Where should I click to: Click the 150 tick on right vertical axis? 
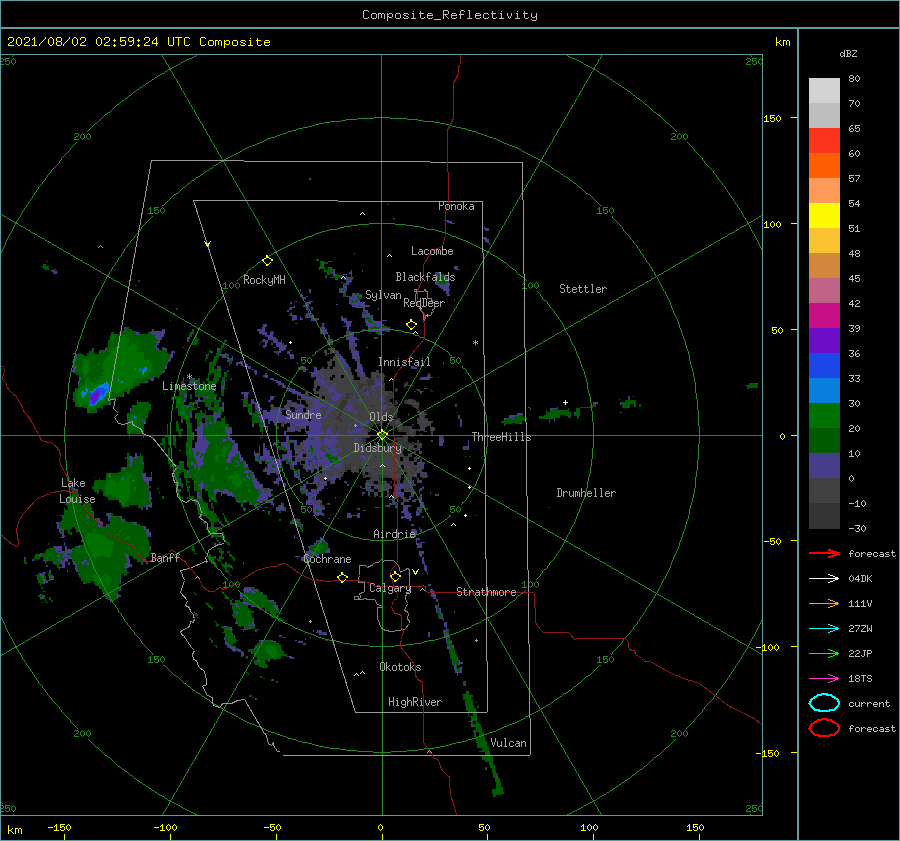tap(773, 118)
